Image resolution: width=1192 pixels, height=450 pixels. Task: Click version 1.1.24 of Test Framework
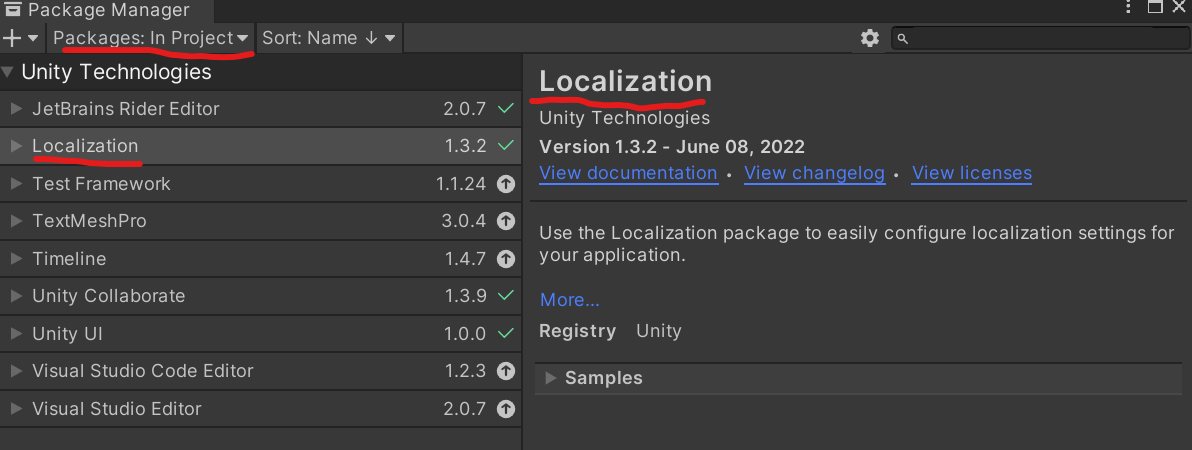pos(461,183)
